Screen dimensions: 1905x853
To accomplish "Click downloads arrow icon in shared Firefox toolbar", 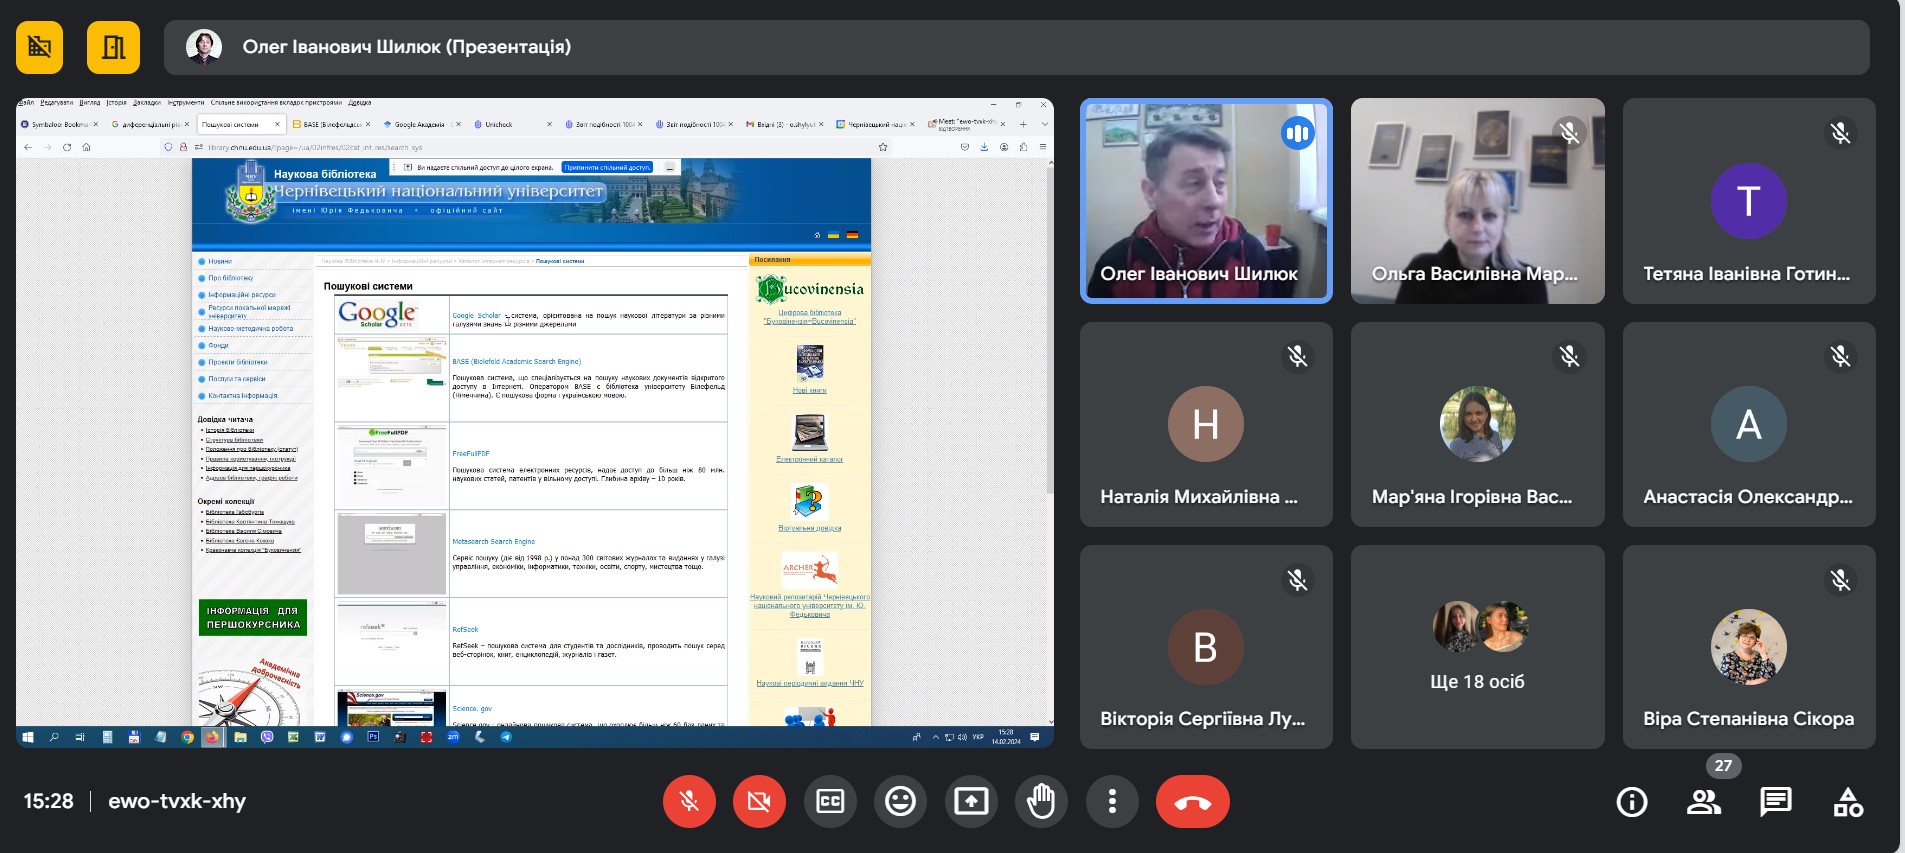I will click(x=984, y=147).
